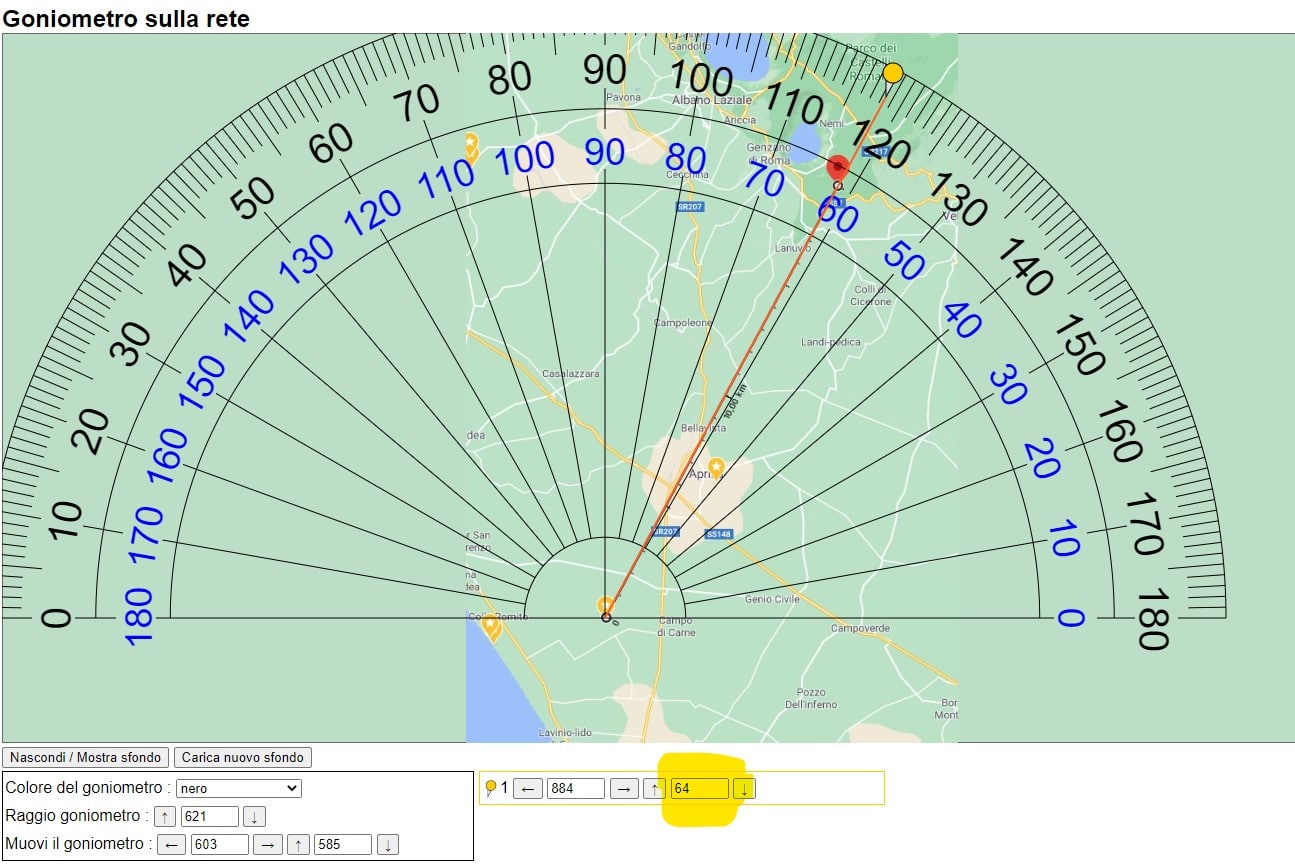Click the Nascondi / Mostra sfondo button
The image size is (1295, 867).
click(86, 757)
